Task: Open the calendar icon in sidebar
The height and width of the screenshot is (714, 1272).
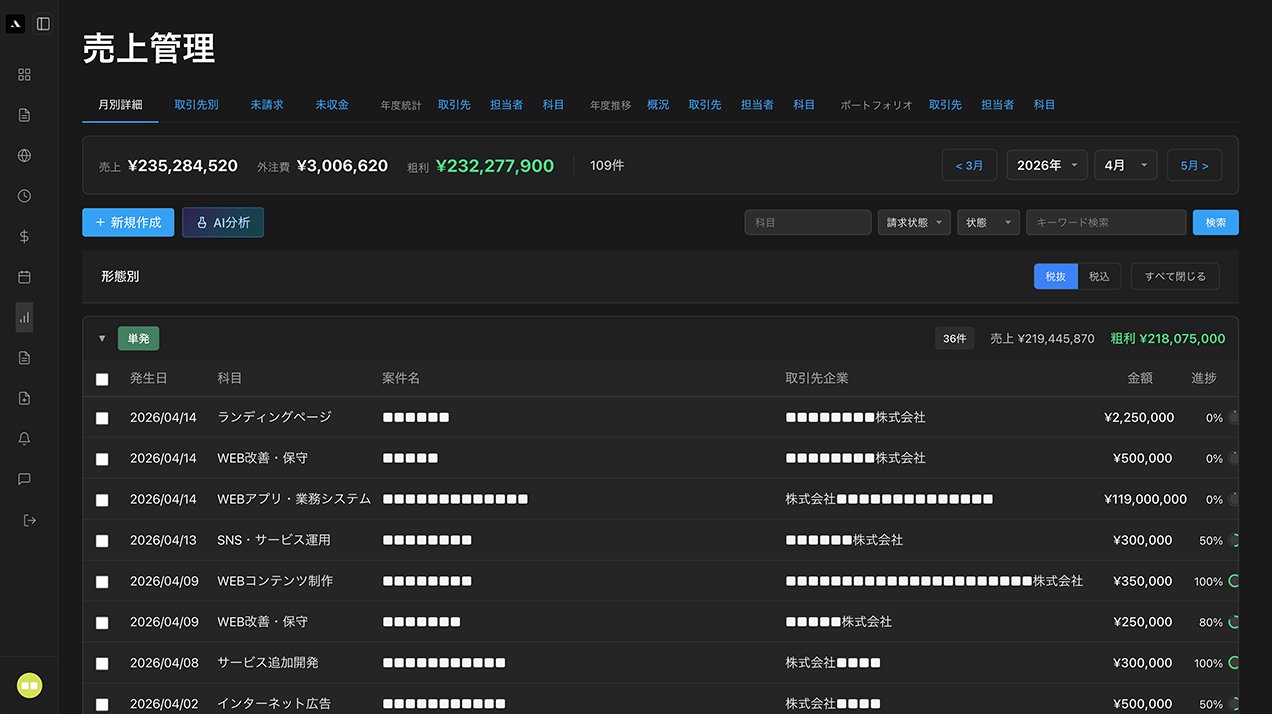Action: point(25,277)
